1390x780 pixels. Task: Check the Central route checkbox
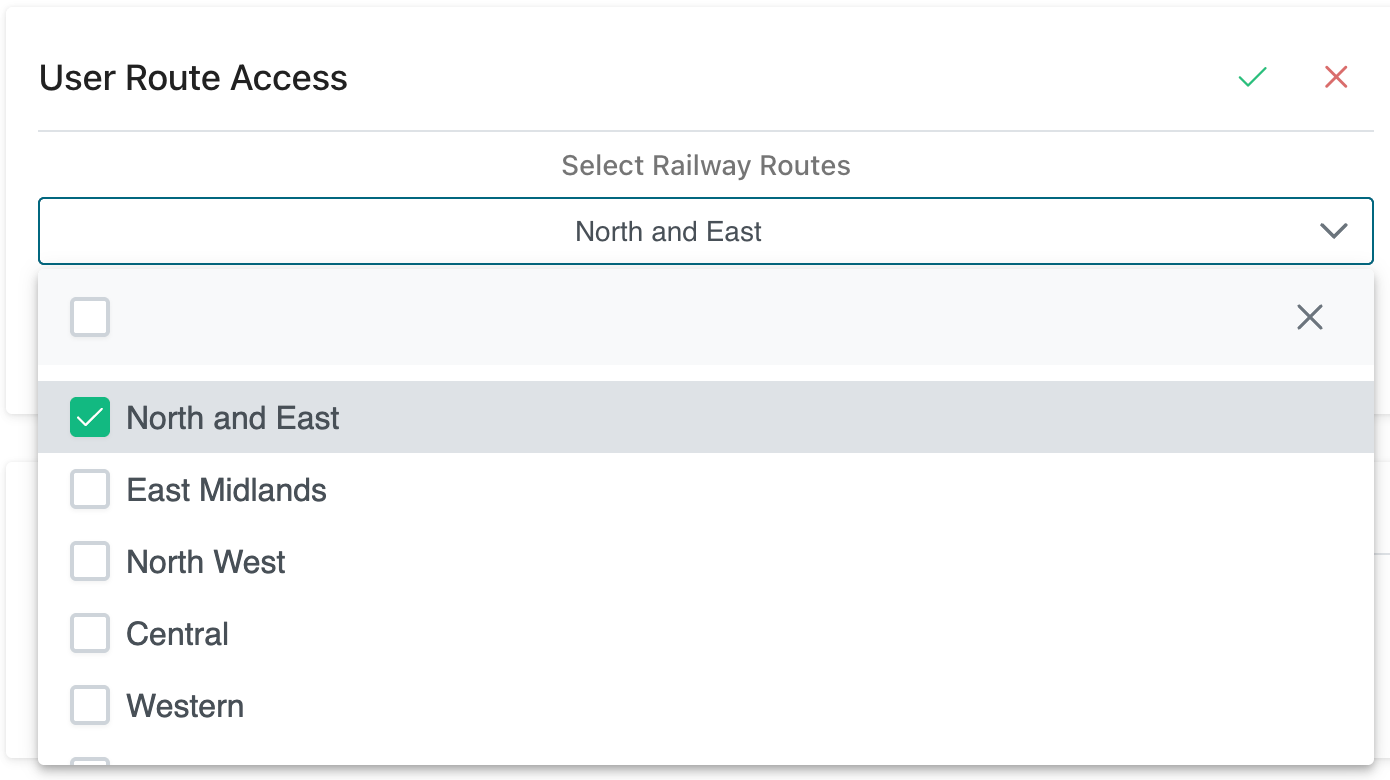pos(90,634)
